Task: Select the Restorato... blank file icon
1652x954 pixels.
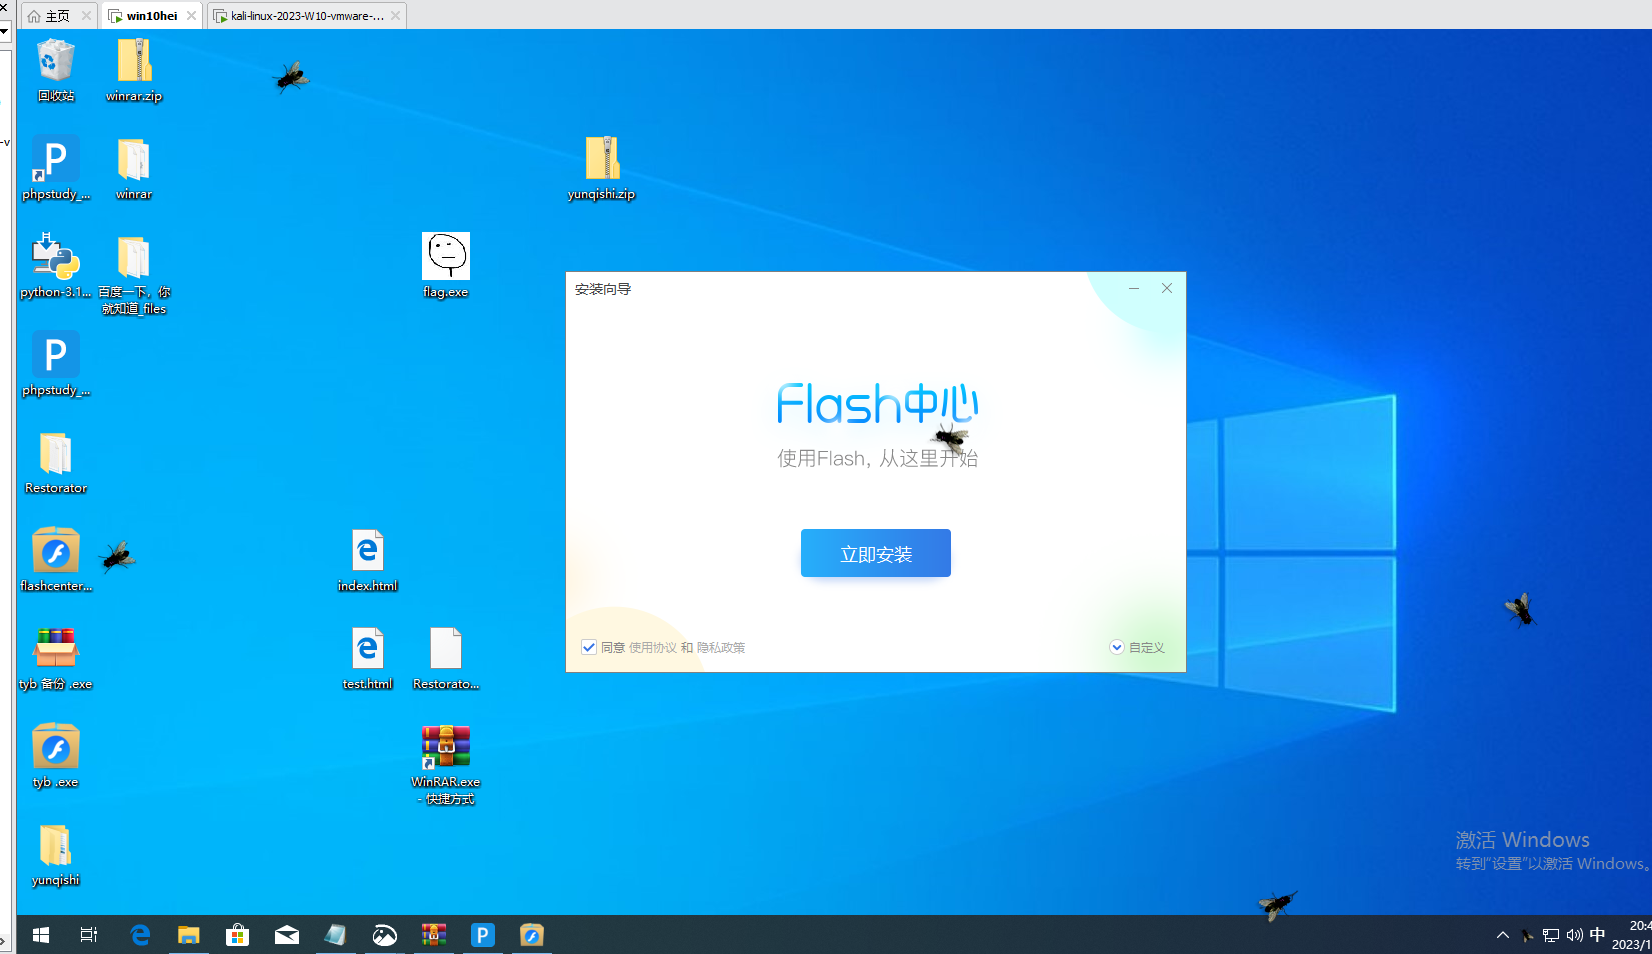Action: 446,657
